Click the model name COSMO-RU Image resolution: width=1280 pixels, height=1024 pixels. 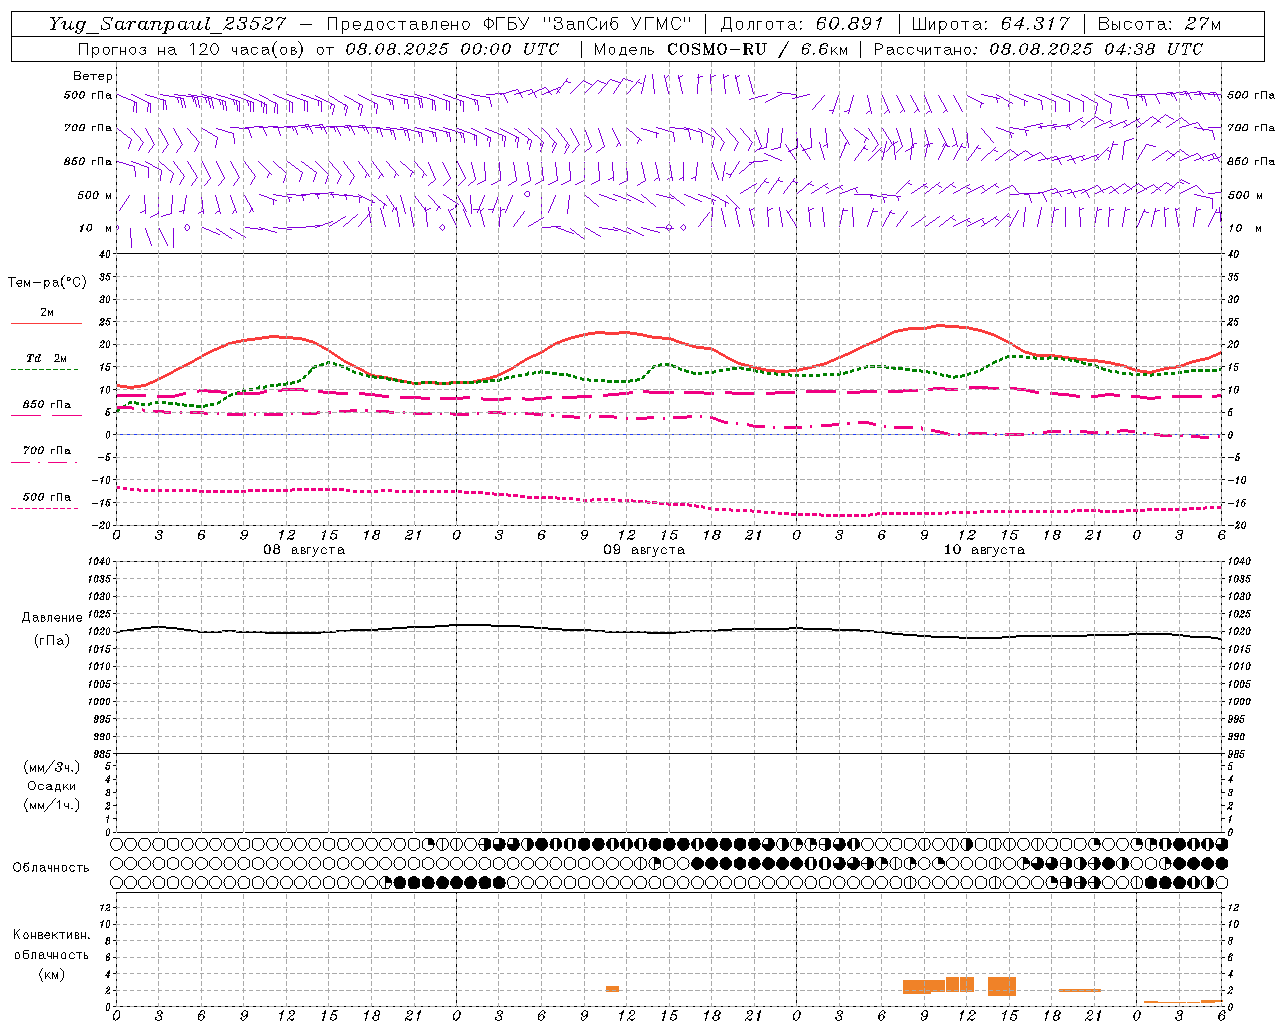coord(717,49)
